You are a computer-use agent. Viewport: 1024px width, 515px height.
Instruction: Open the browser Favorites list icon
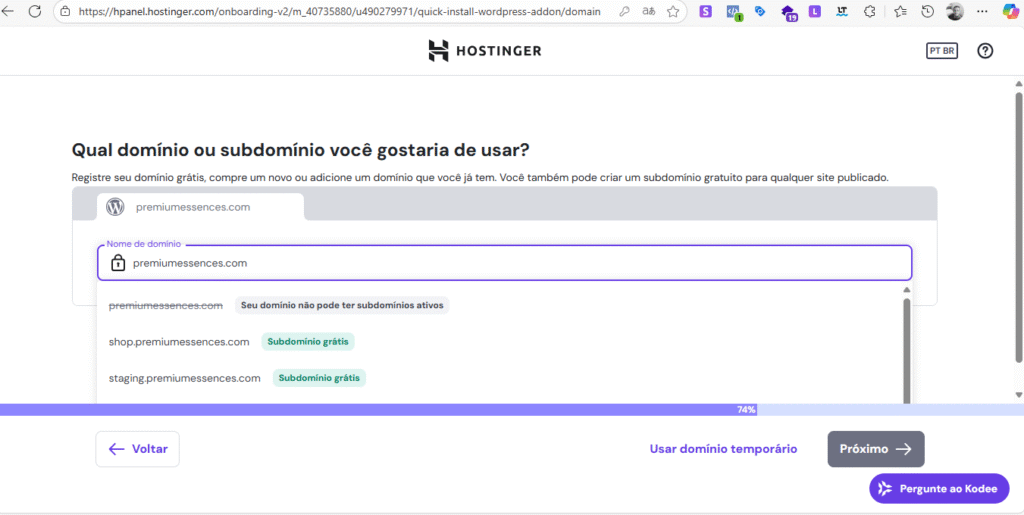900,11
